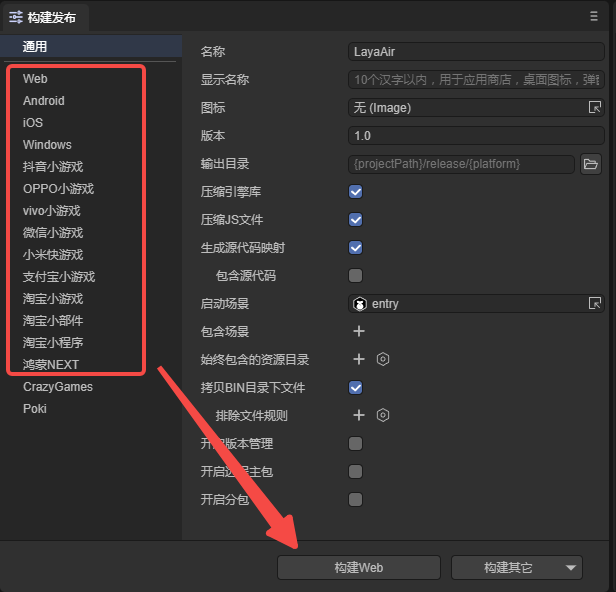This screenshot has height=592, width=616.
Task: Select CrazyGames platform
Action: coord(58,387)
